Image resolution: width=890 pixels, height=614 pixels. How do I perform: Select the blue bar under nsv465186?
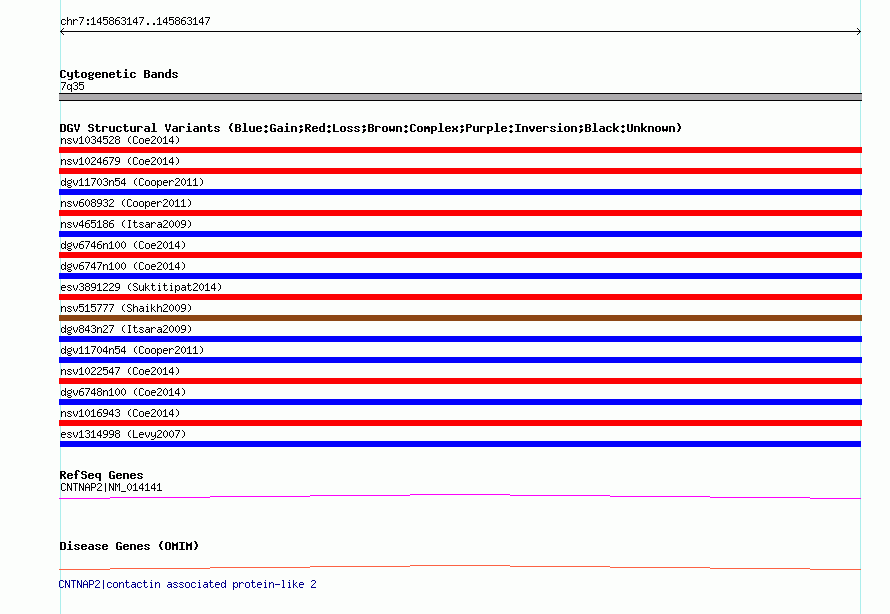[460, 234]
